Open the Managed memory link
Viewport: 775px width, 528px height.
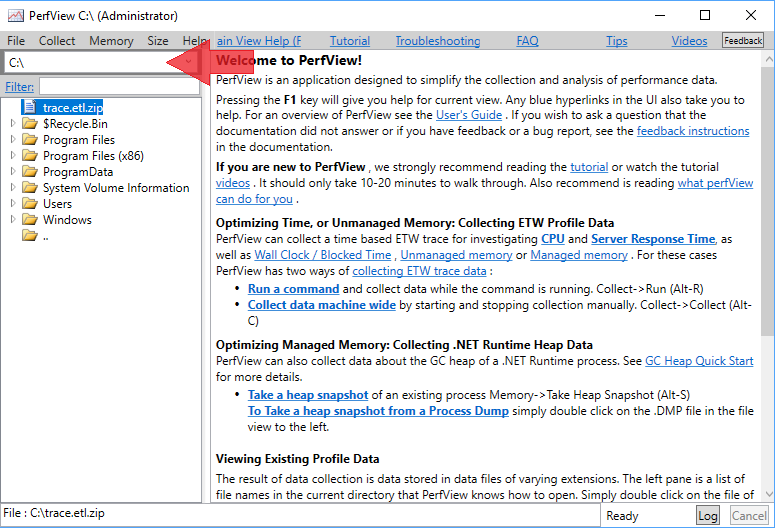(x=579, y=255)
